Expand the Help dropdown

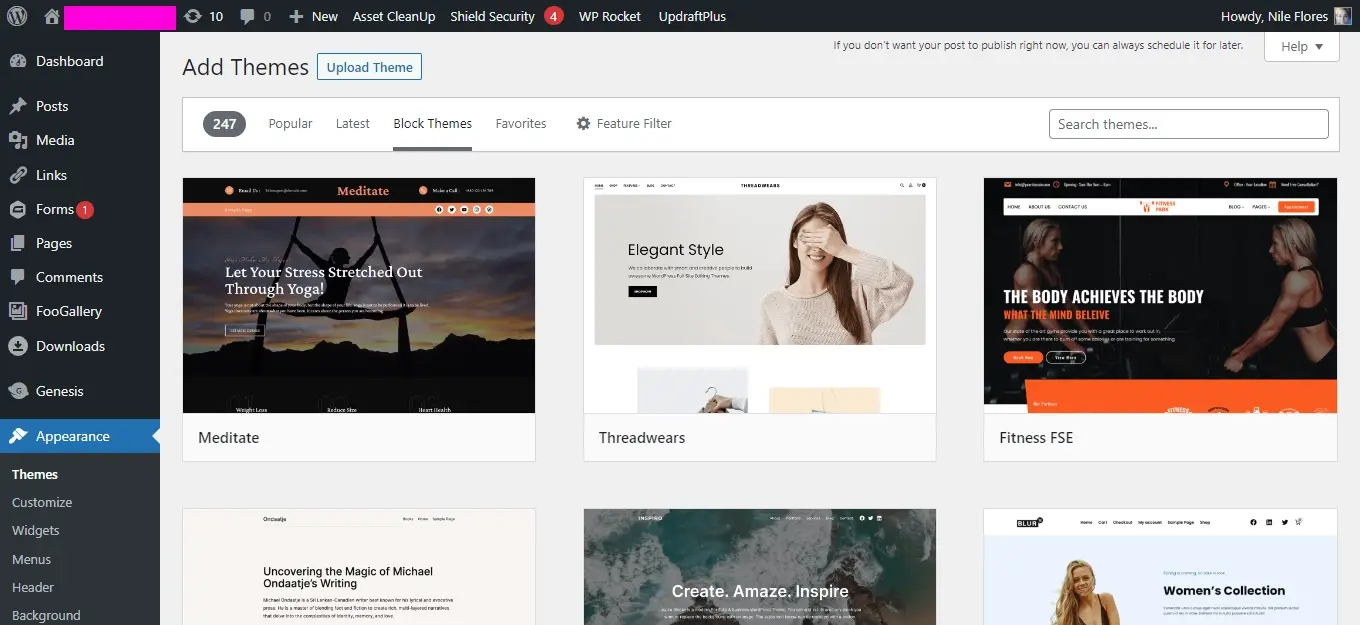[x=1301, y=46]
